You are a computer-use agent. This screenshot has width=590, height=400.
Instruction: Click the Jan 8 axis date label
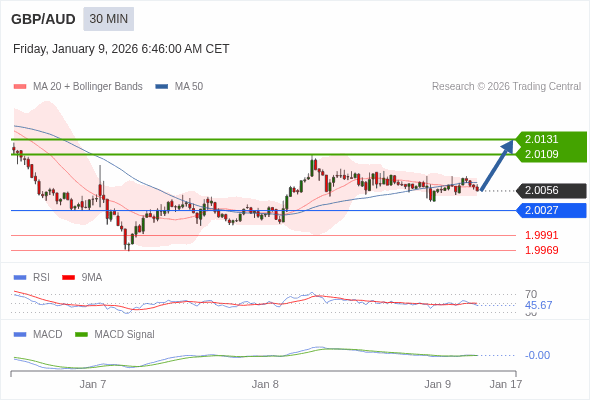[265, 384]
